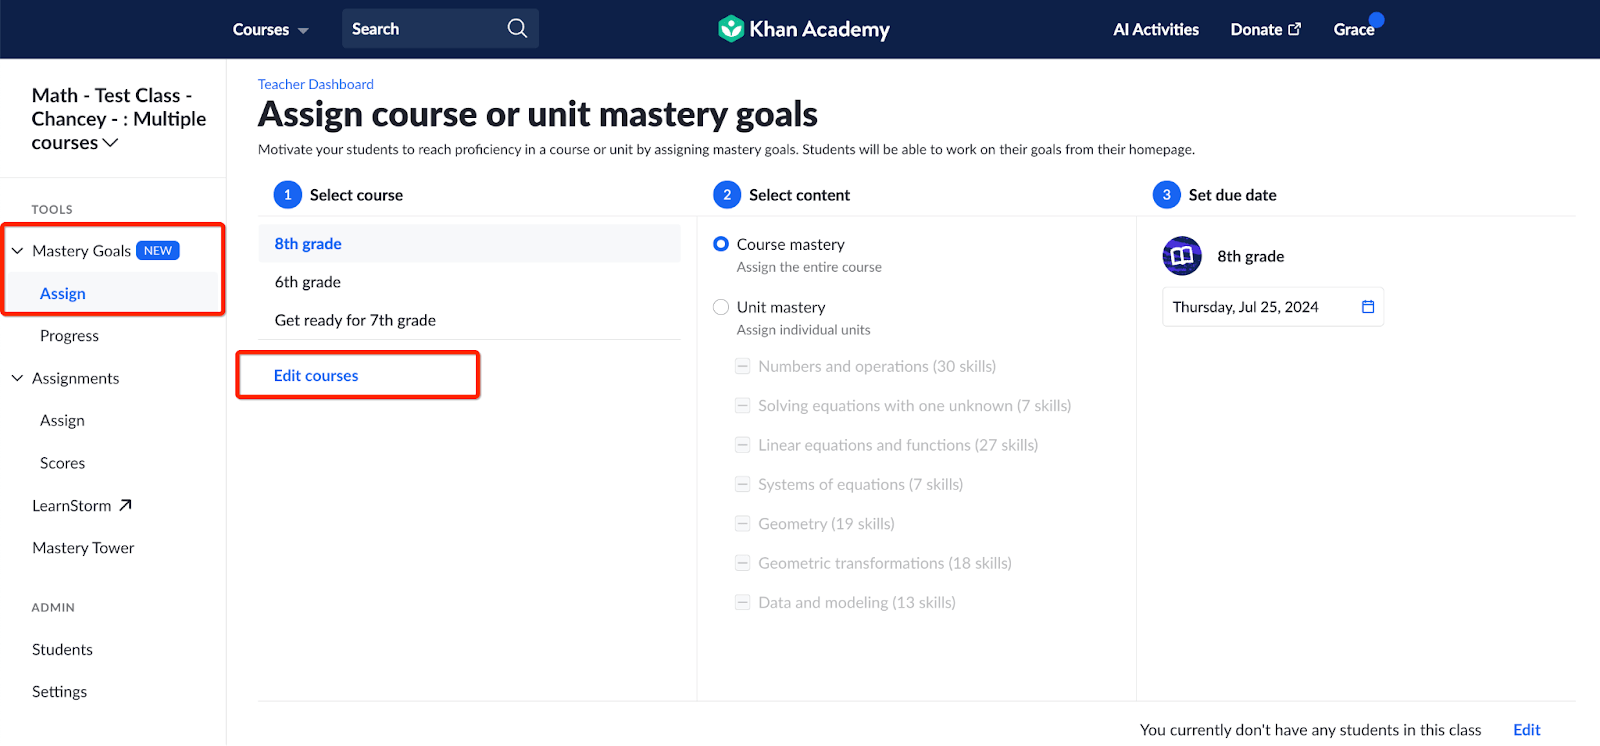Expand the class name switcher chevron
The width and height of the screenshot is (1600, 746).
pos(111,143)
